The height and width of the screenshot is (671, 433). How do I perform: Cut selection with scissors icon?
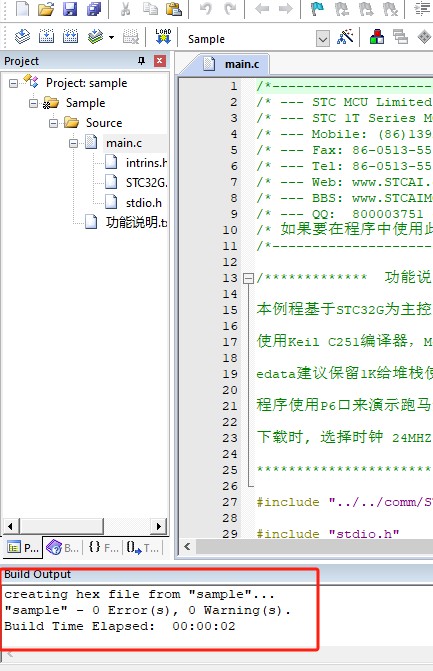point(125,8)
